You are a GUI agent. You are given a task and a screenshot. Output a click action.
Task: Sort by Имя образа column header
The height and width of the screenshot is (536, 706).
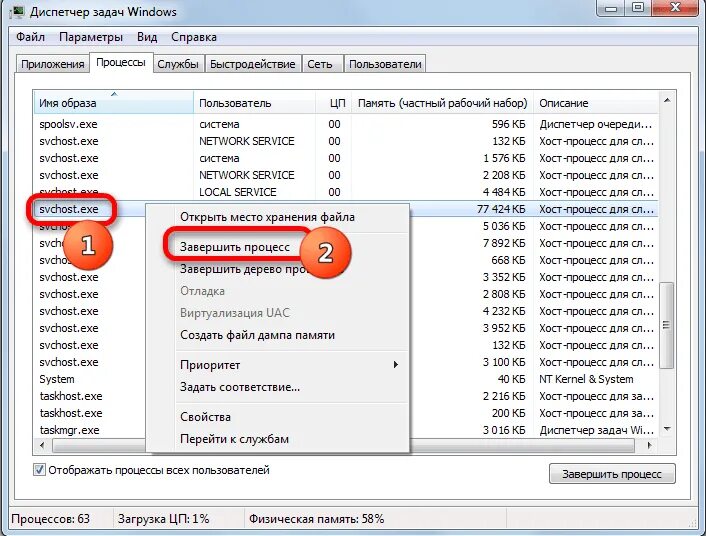pyautogui.click(x=113, y=103)
